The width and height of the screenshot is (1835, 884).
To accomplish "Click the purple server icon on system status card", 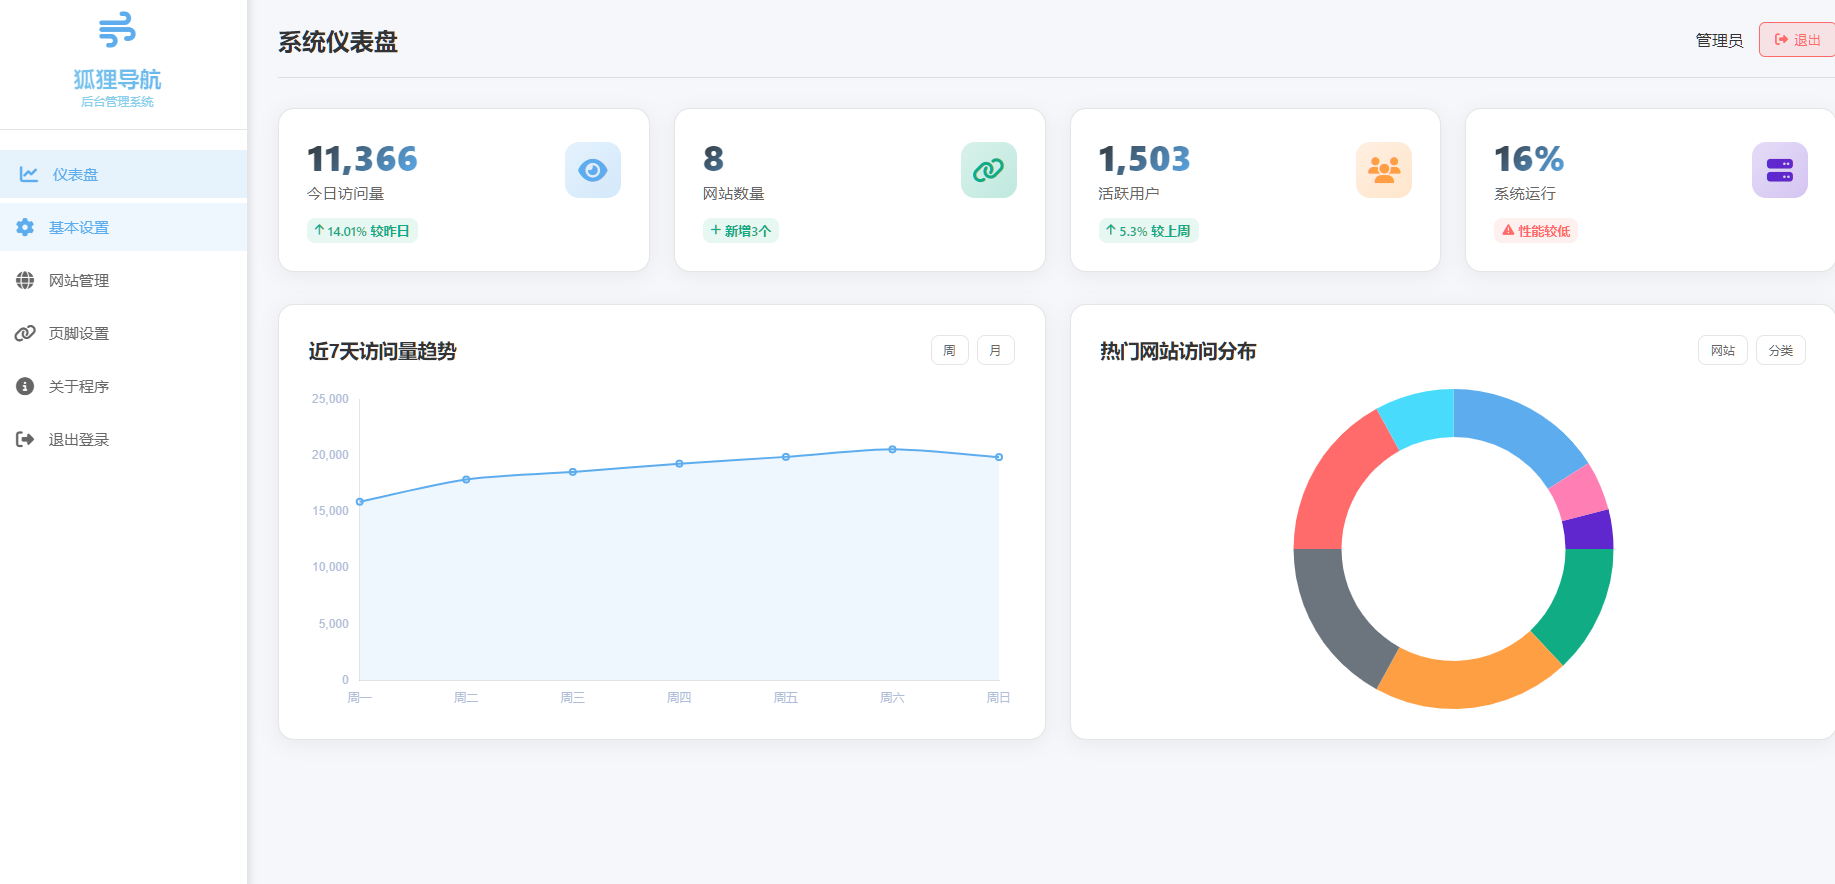I will pyautogui.click(x=1779, y=170).
